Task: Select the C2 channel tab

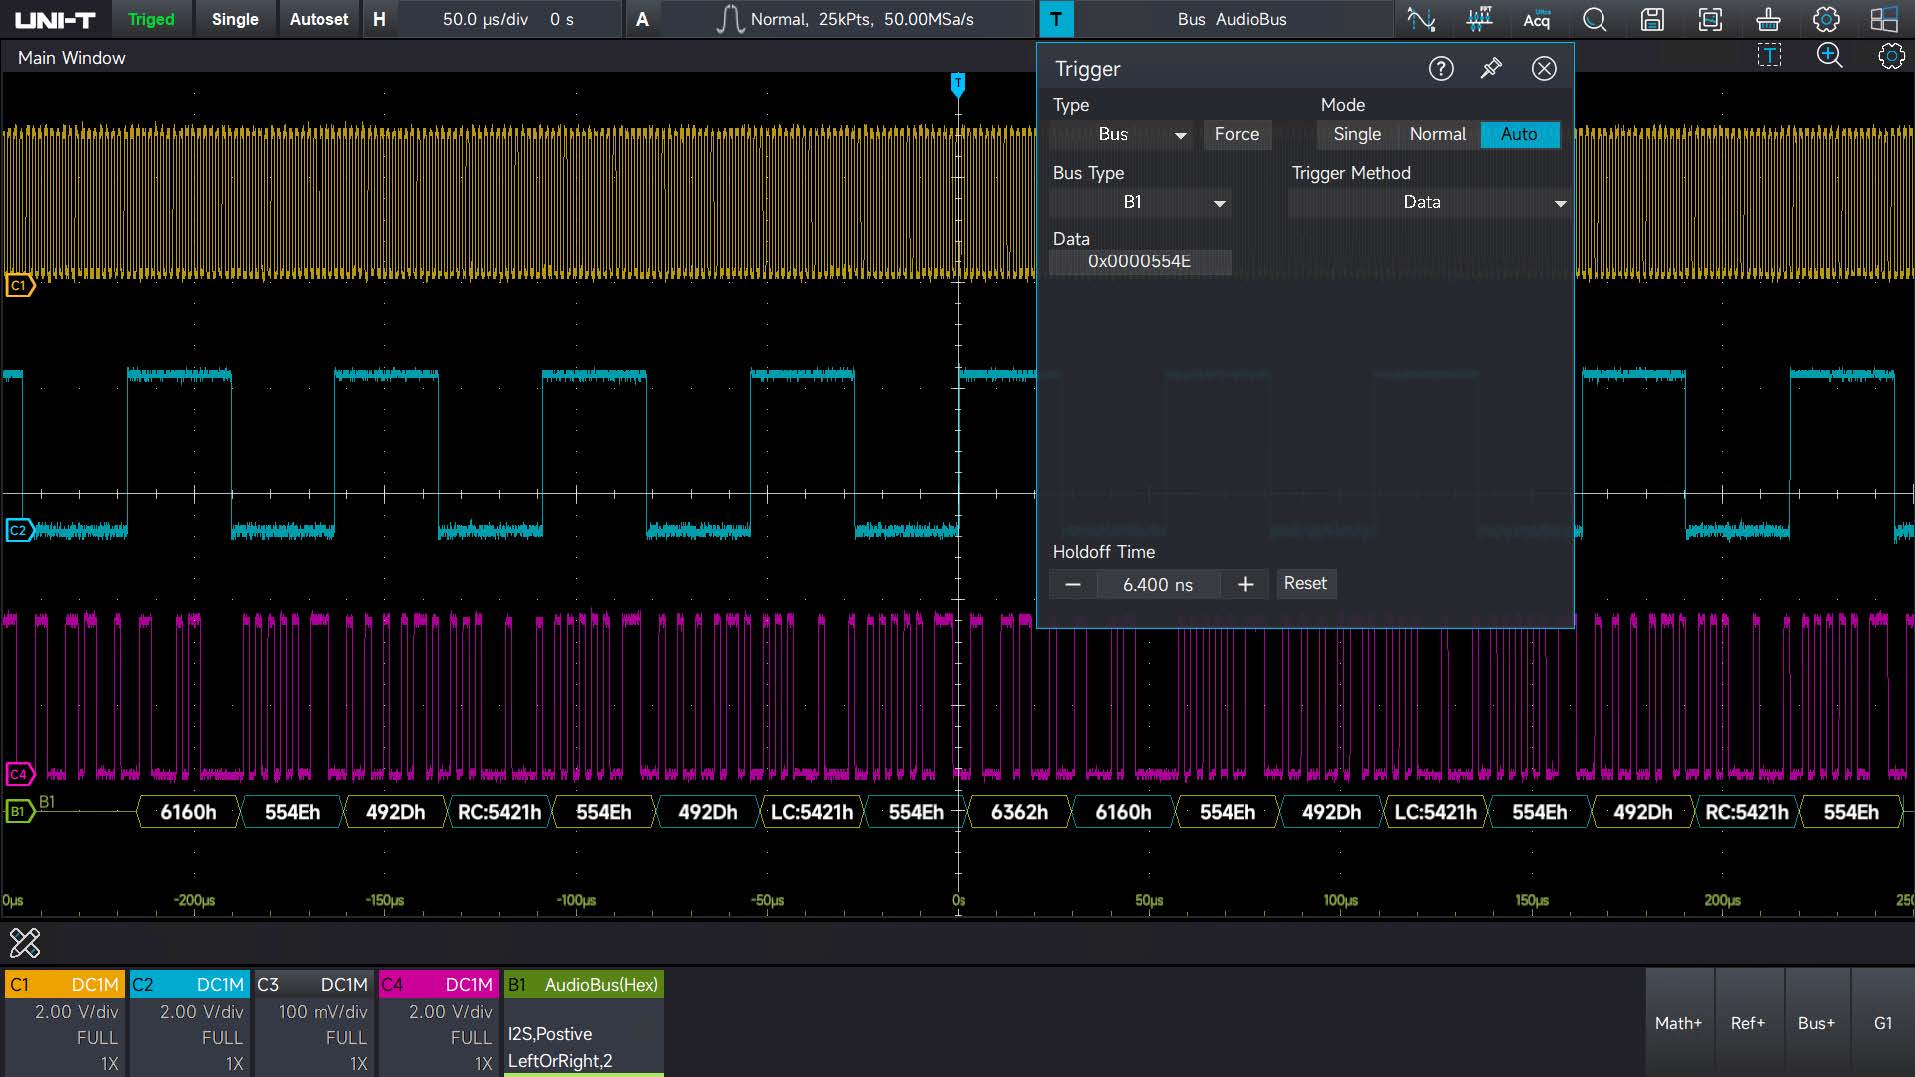Action: 189,984
